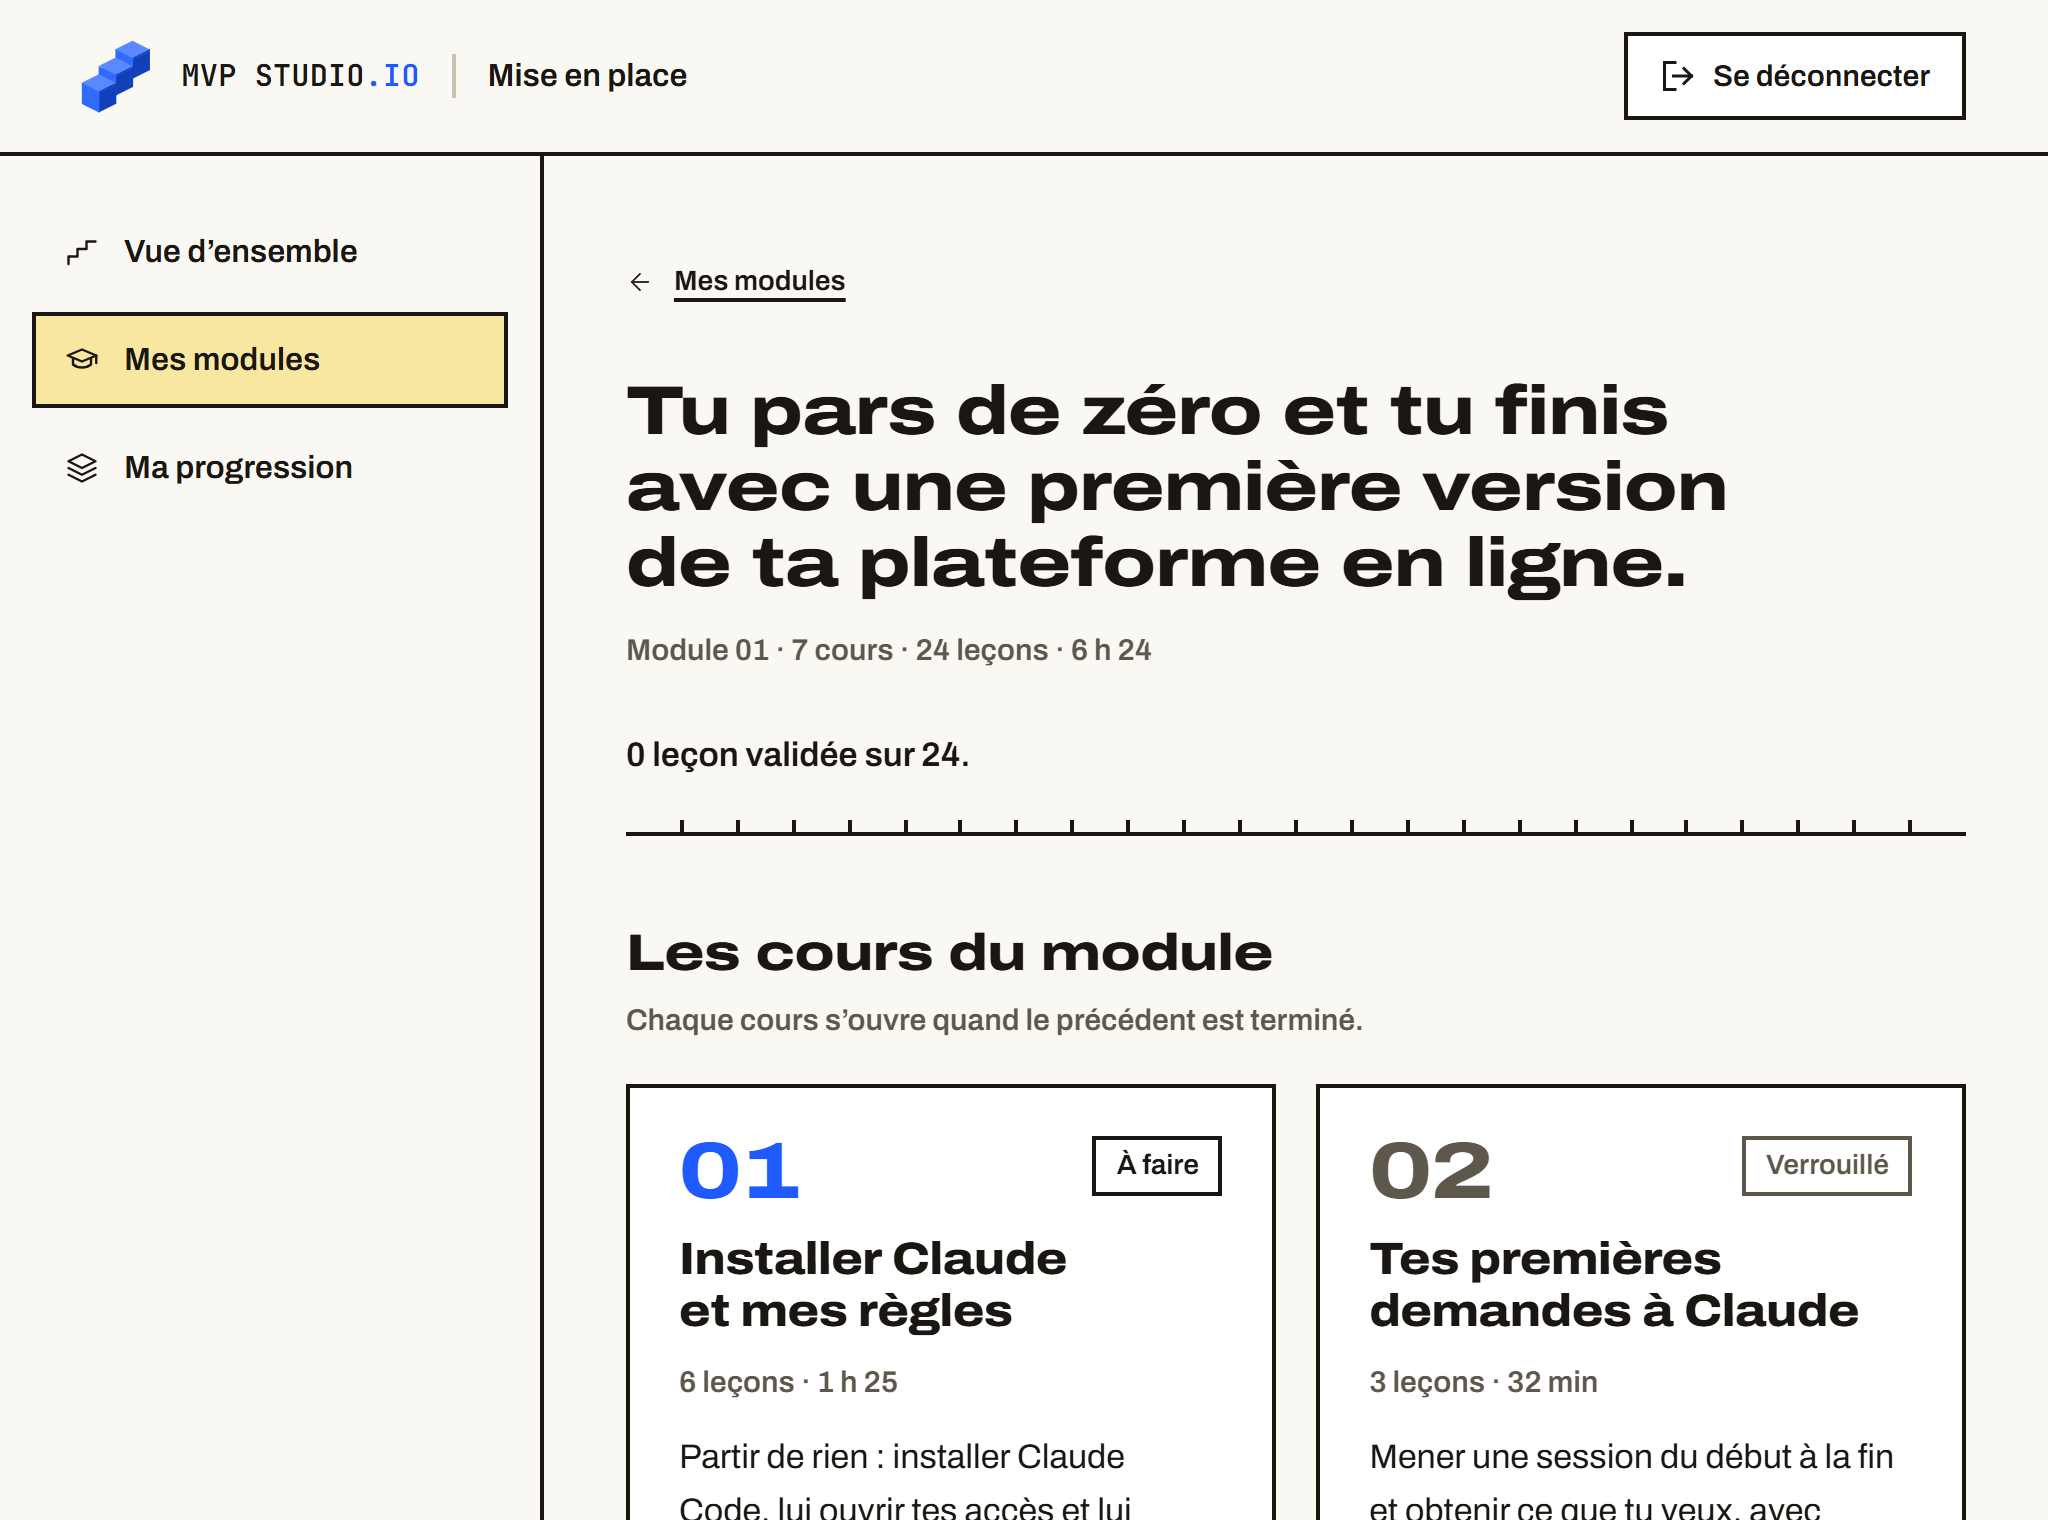Click the stacked layers icon beside Ma progression
Image resolution: width=2048 pixels, height=1520 pixels.
click(x=82, y=467)
